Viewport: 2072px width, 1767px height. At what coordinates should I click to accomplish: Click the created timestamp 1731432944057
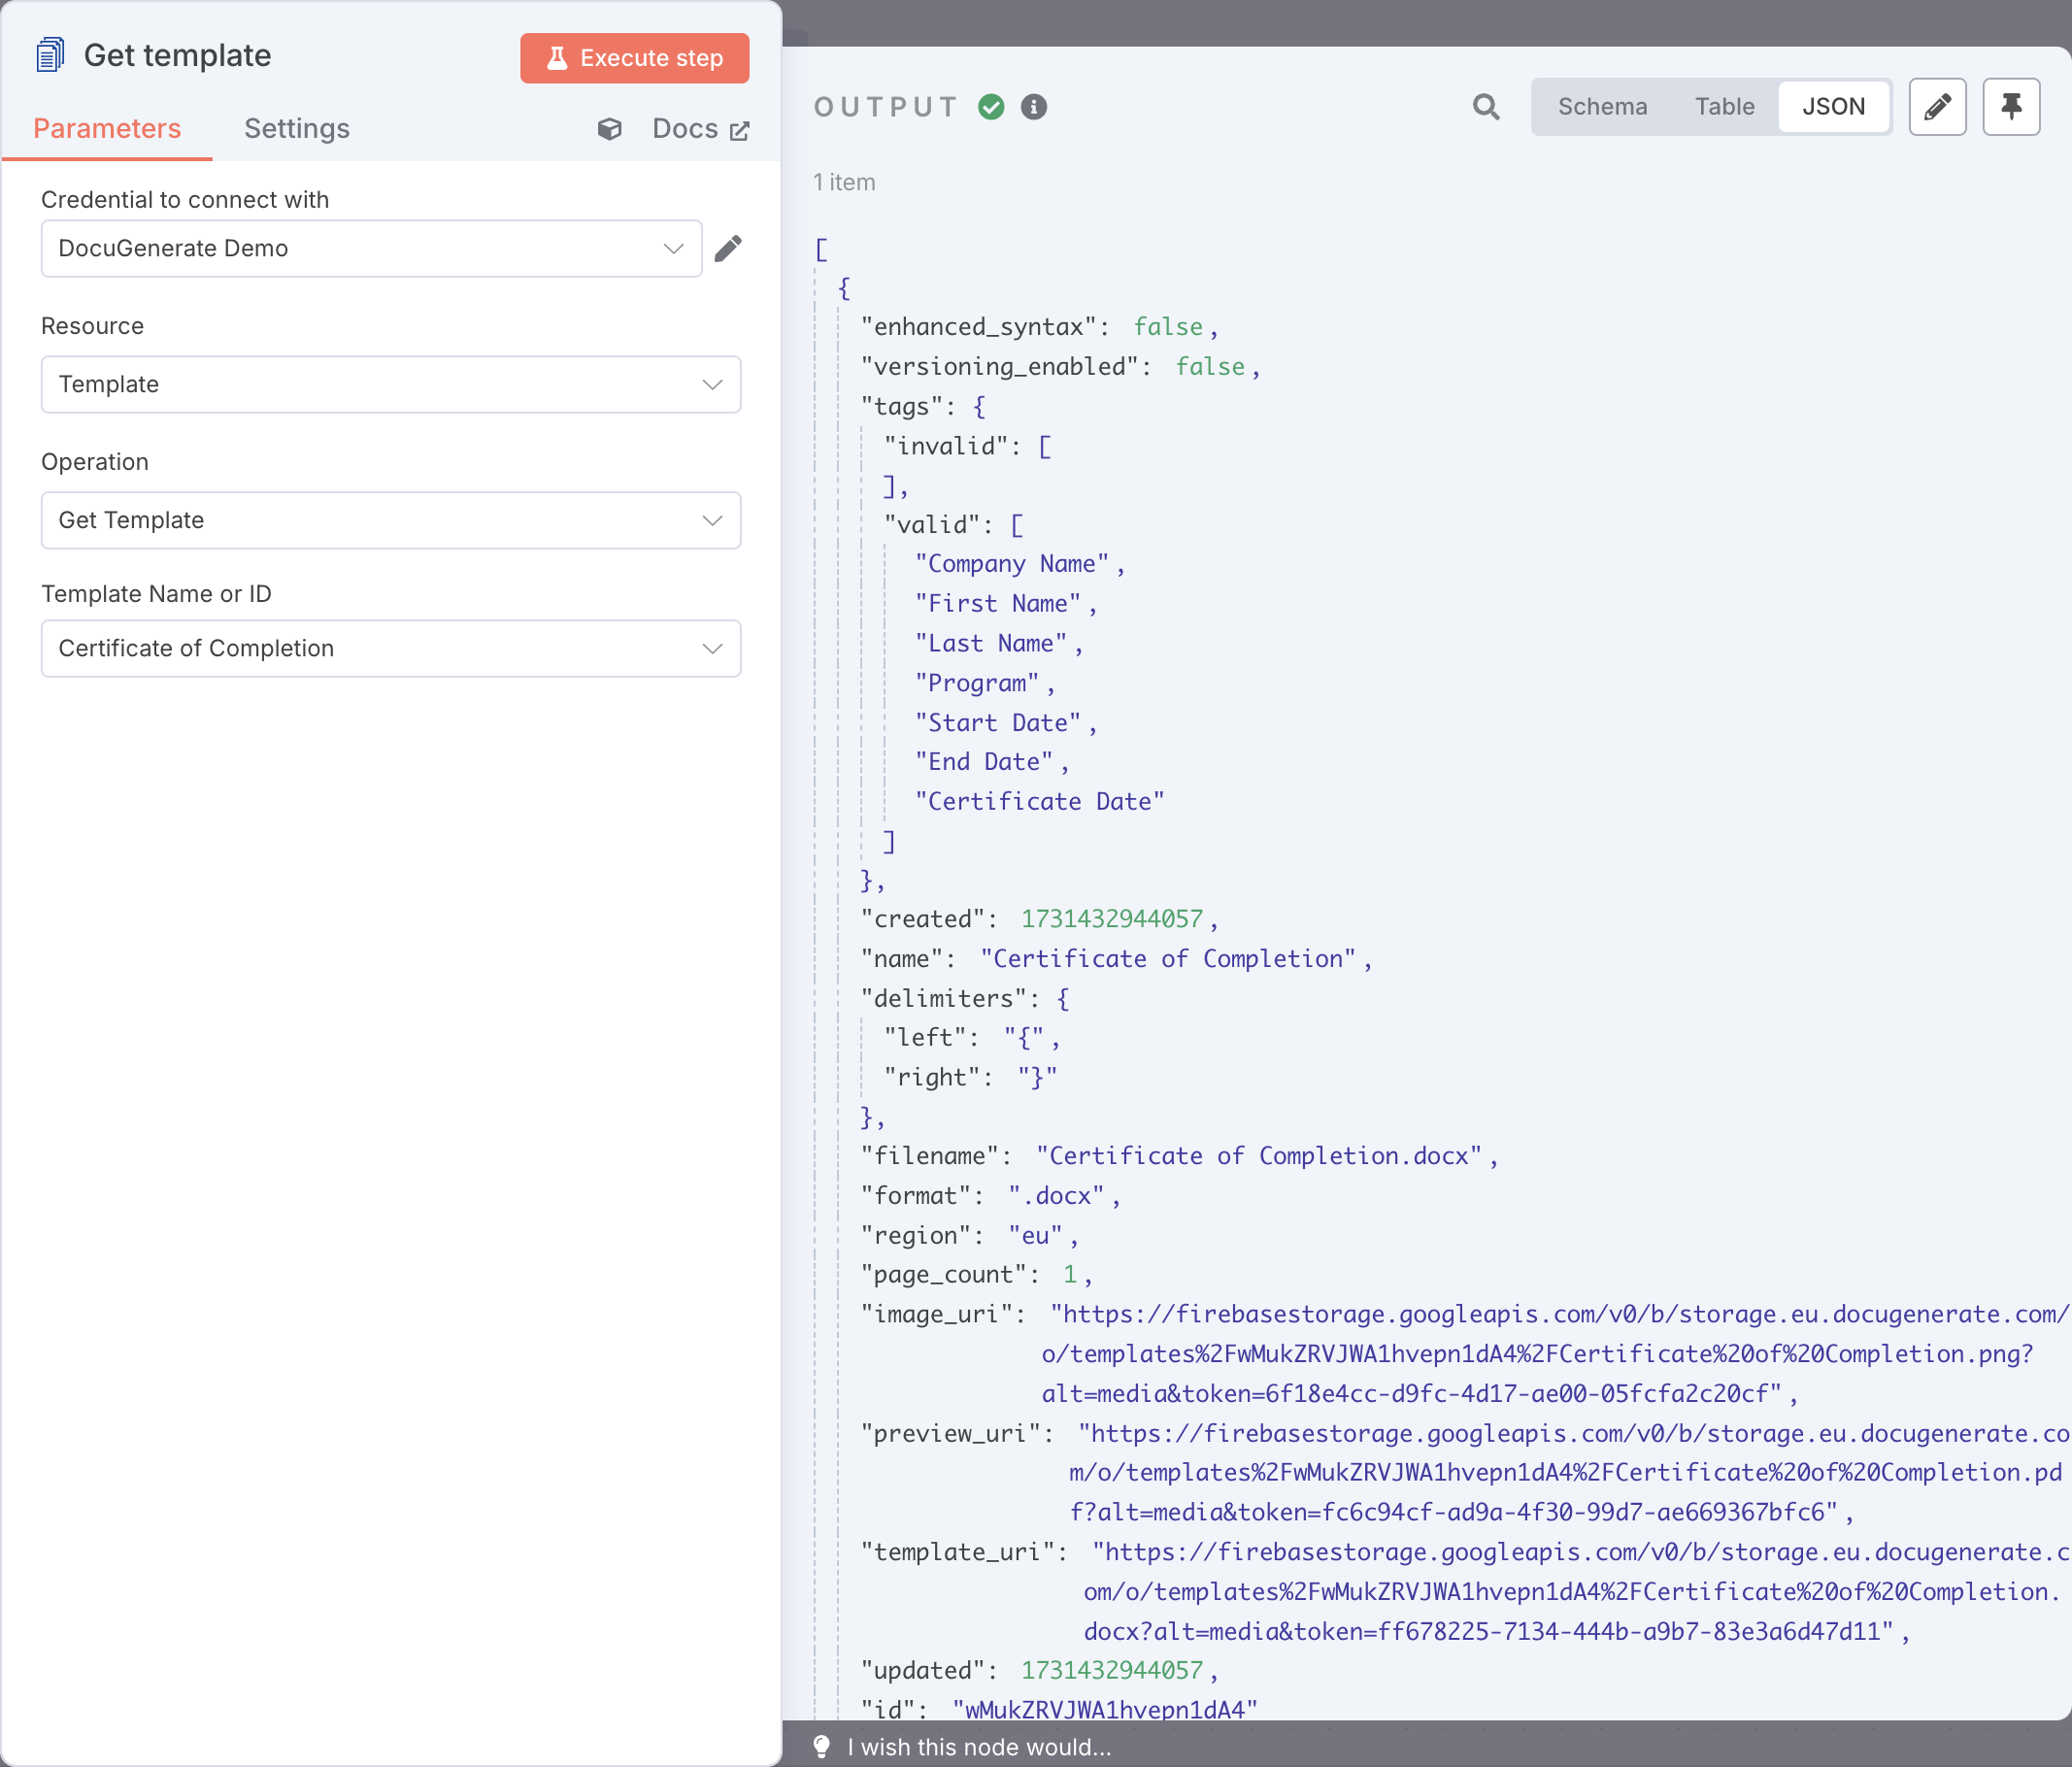point(1112,919)
